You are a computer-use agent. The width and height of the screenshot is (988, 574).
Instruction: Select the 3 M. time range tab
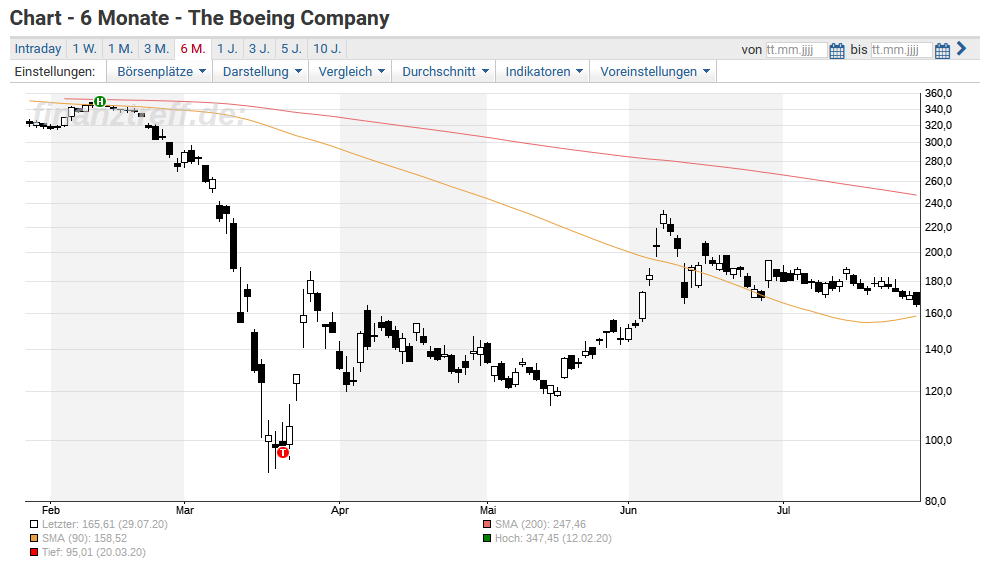click(x=156, y=49)
